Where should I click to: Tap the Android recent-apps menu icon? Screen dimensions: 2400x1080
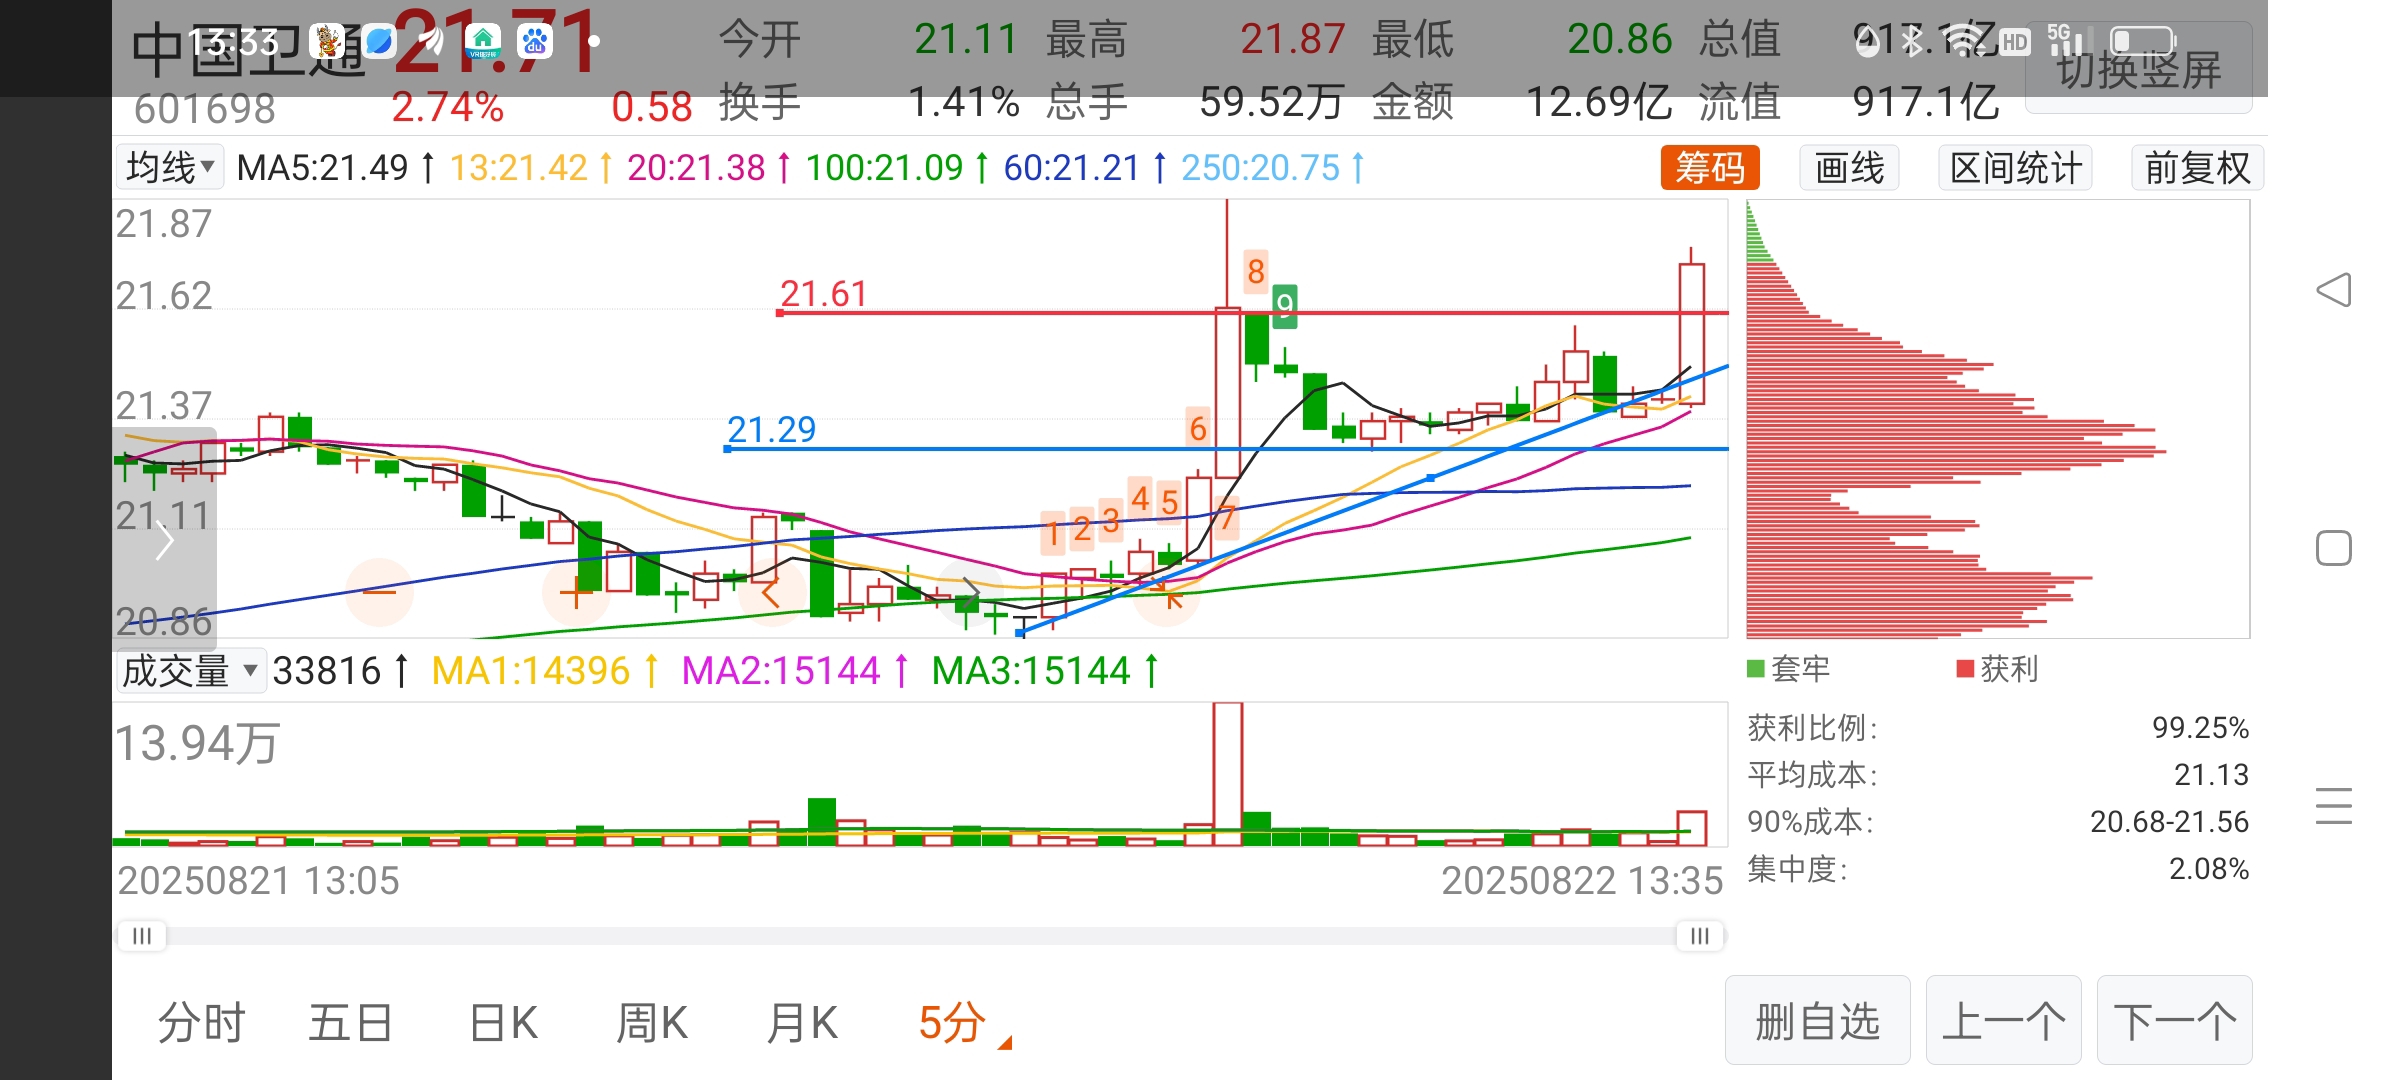2334,806
